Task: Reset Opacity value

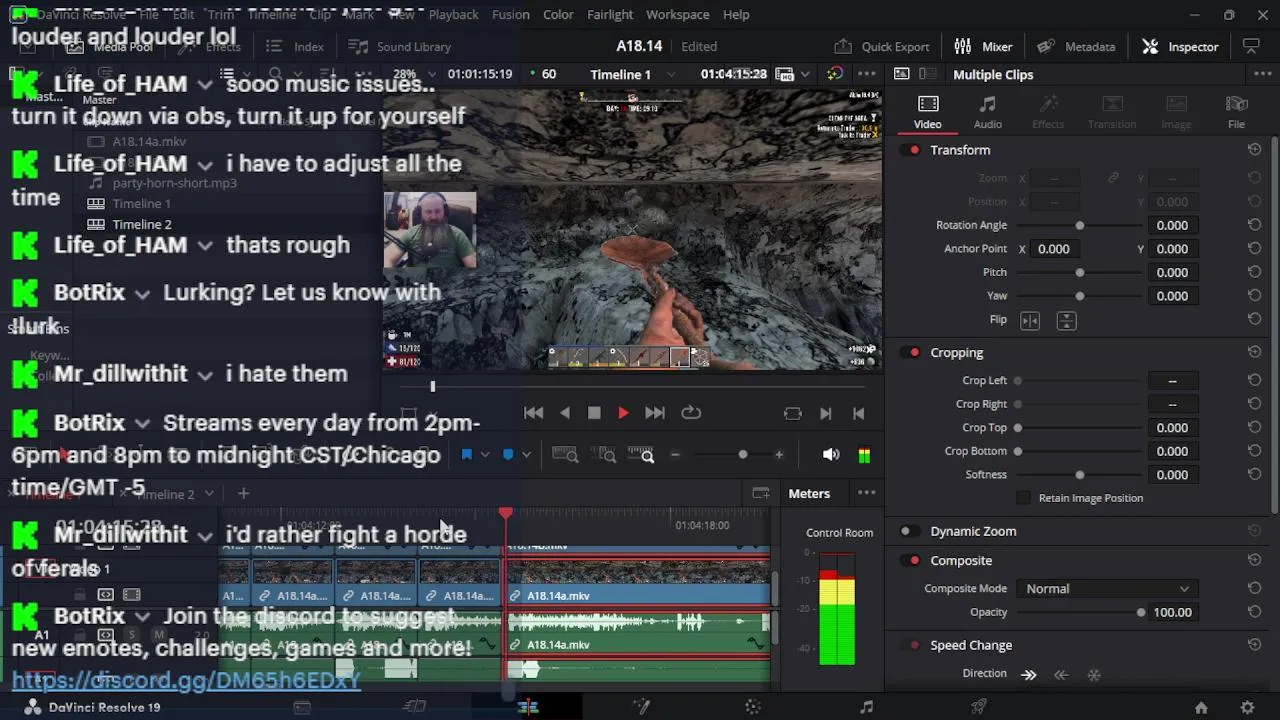Action: pyautogui.click(x=1254, y=612)
